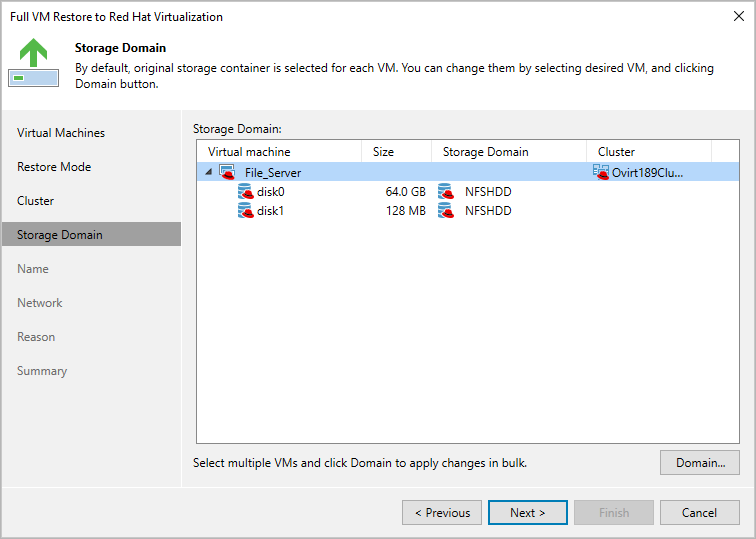Click the Next button
This screenshot has height=539, width=756.
click(x=527, y=512)
